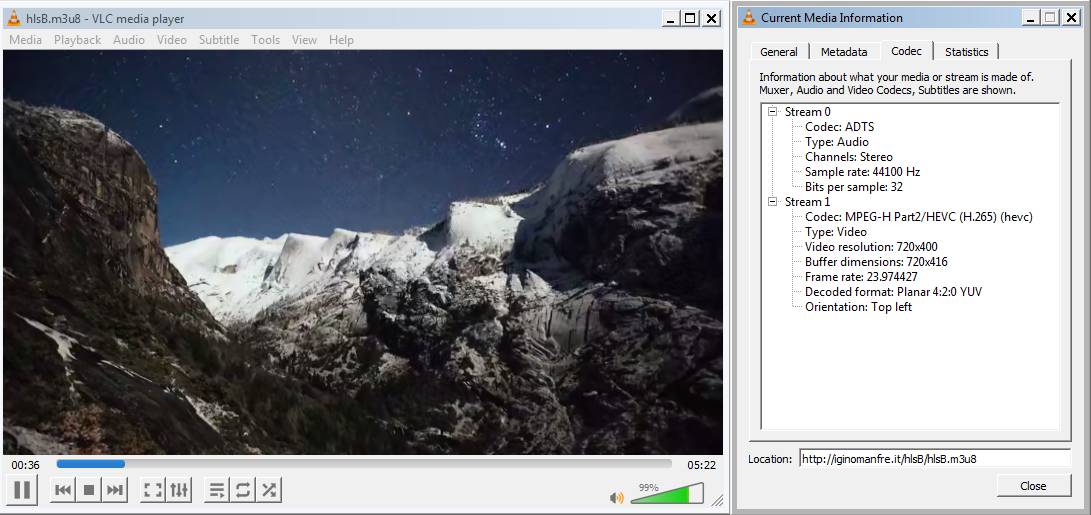
Task: Open extended settings equalizer icon
Action: (x=178, y=491)
